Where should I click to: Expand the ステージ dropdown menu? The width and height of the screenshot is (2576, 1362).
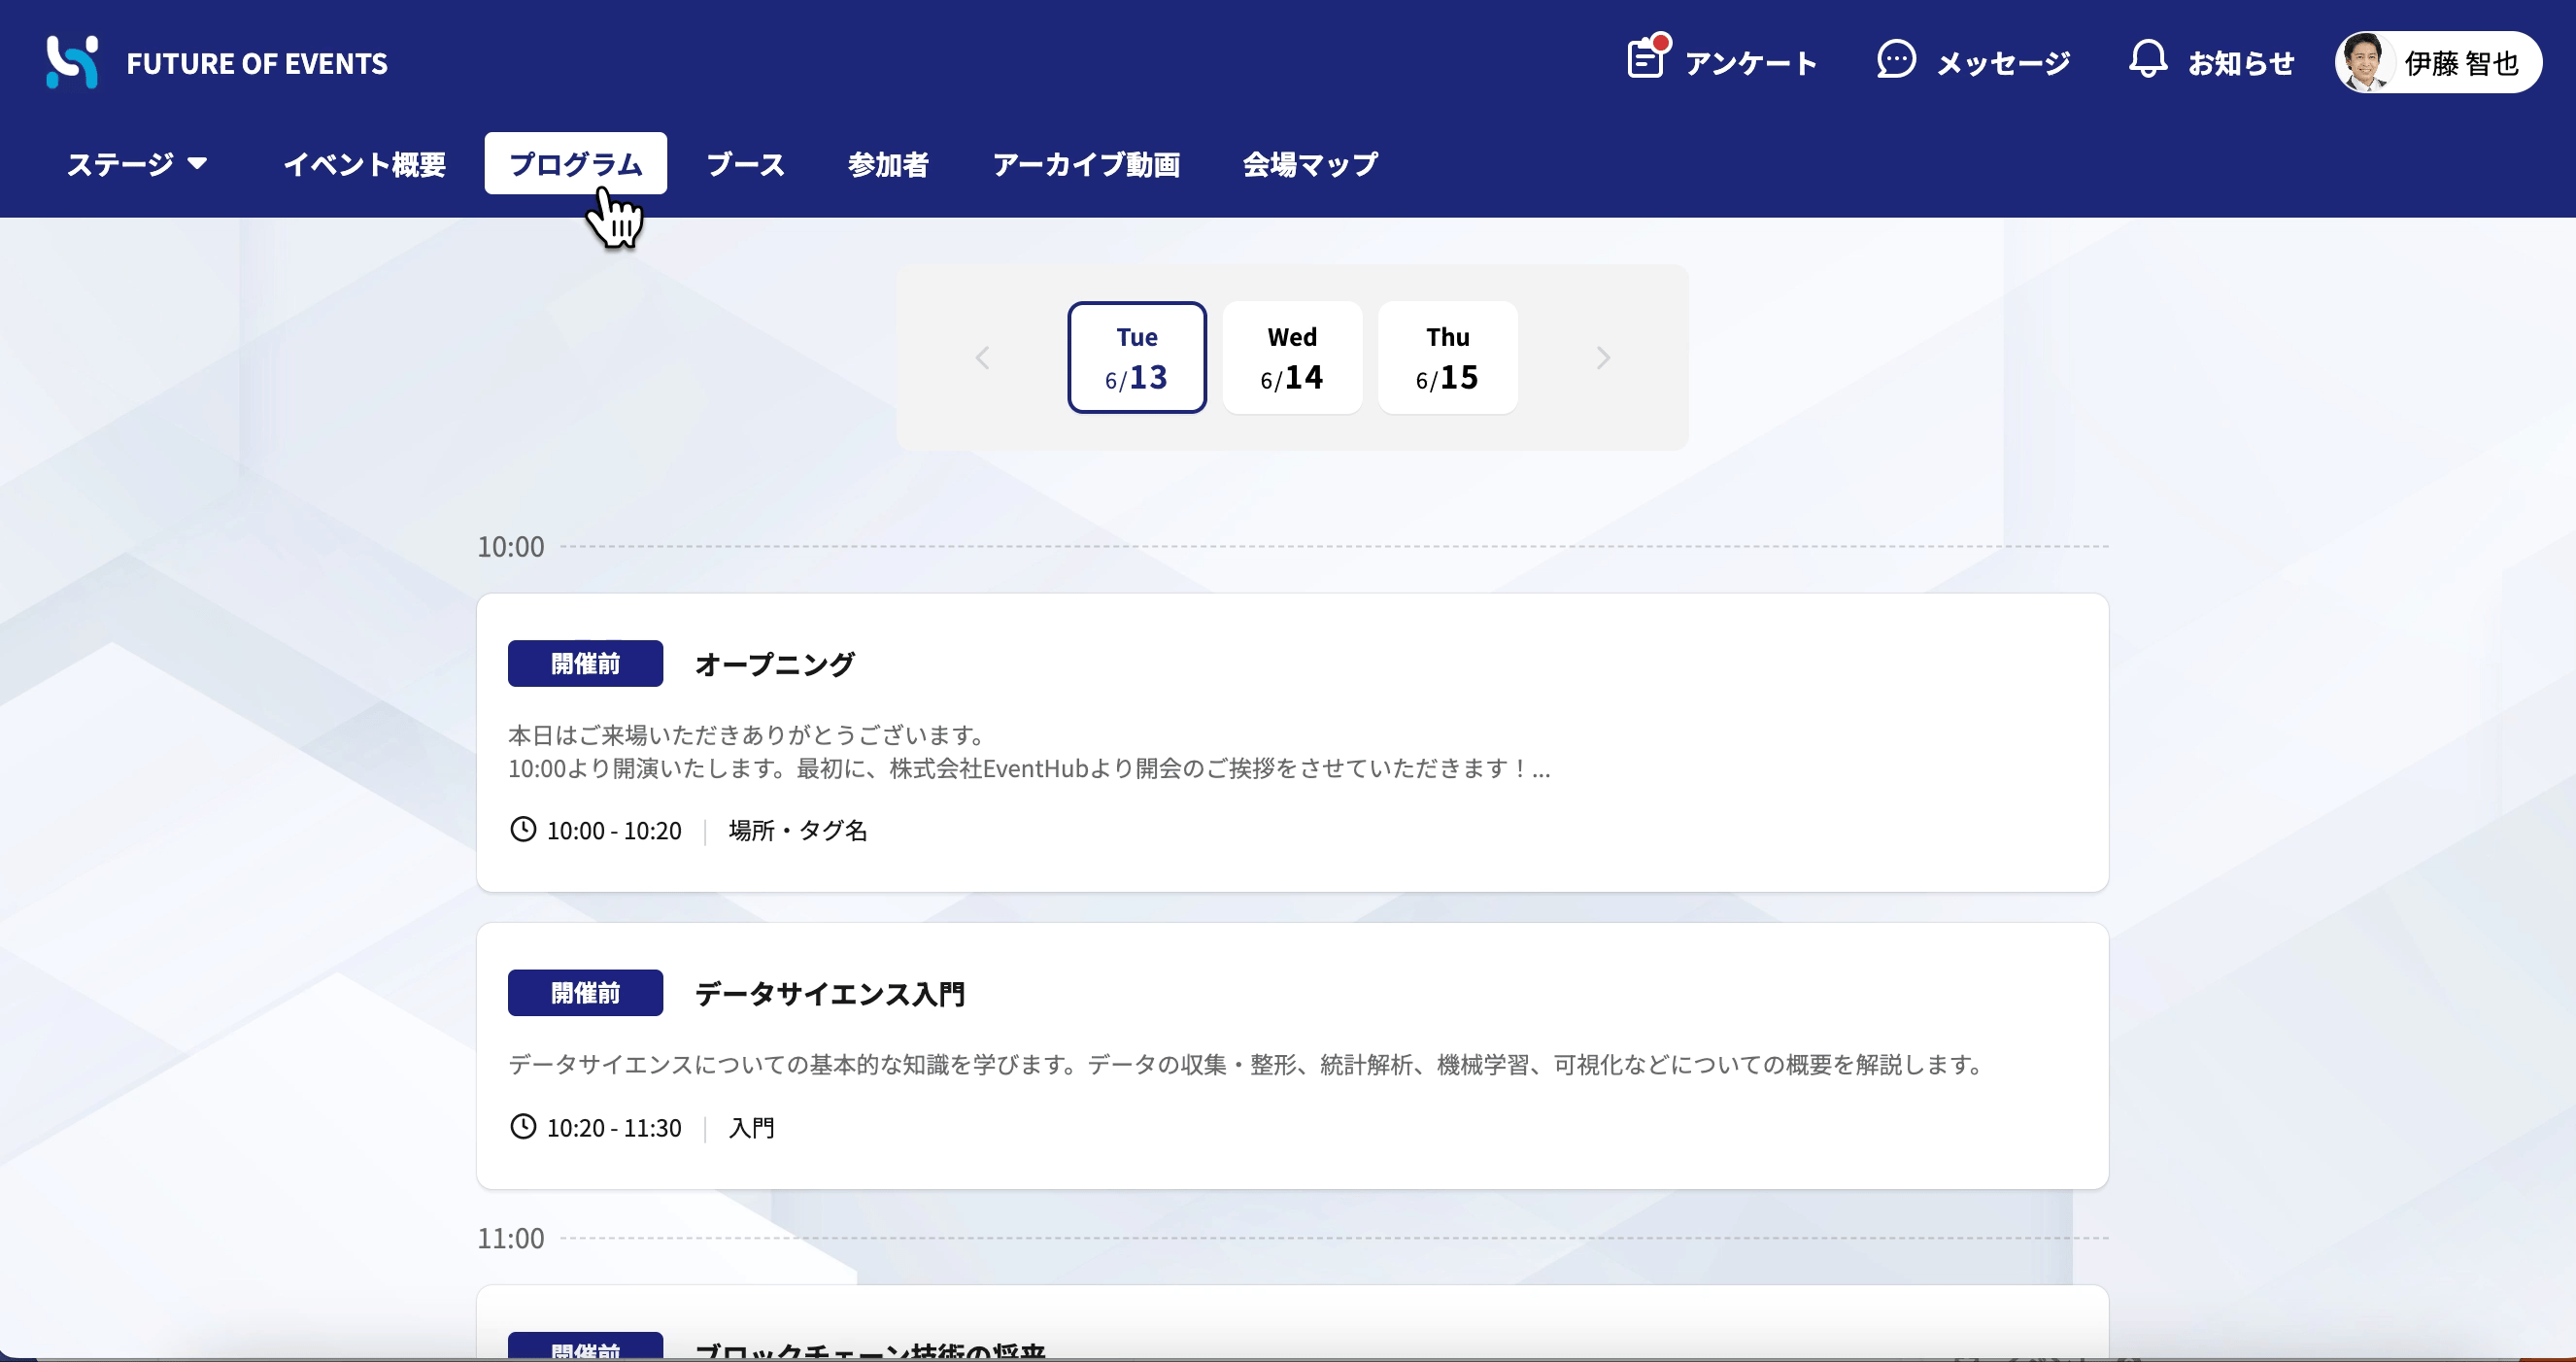point(137,164)
